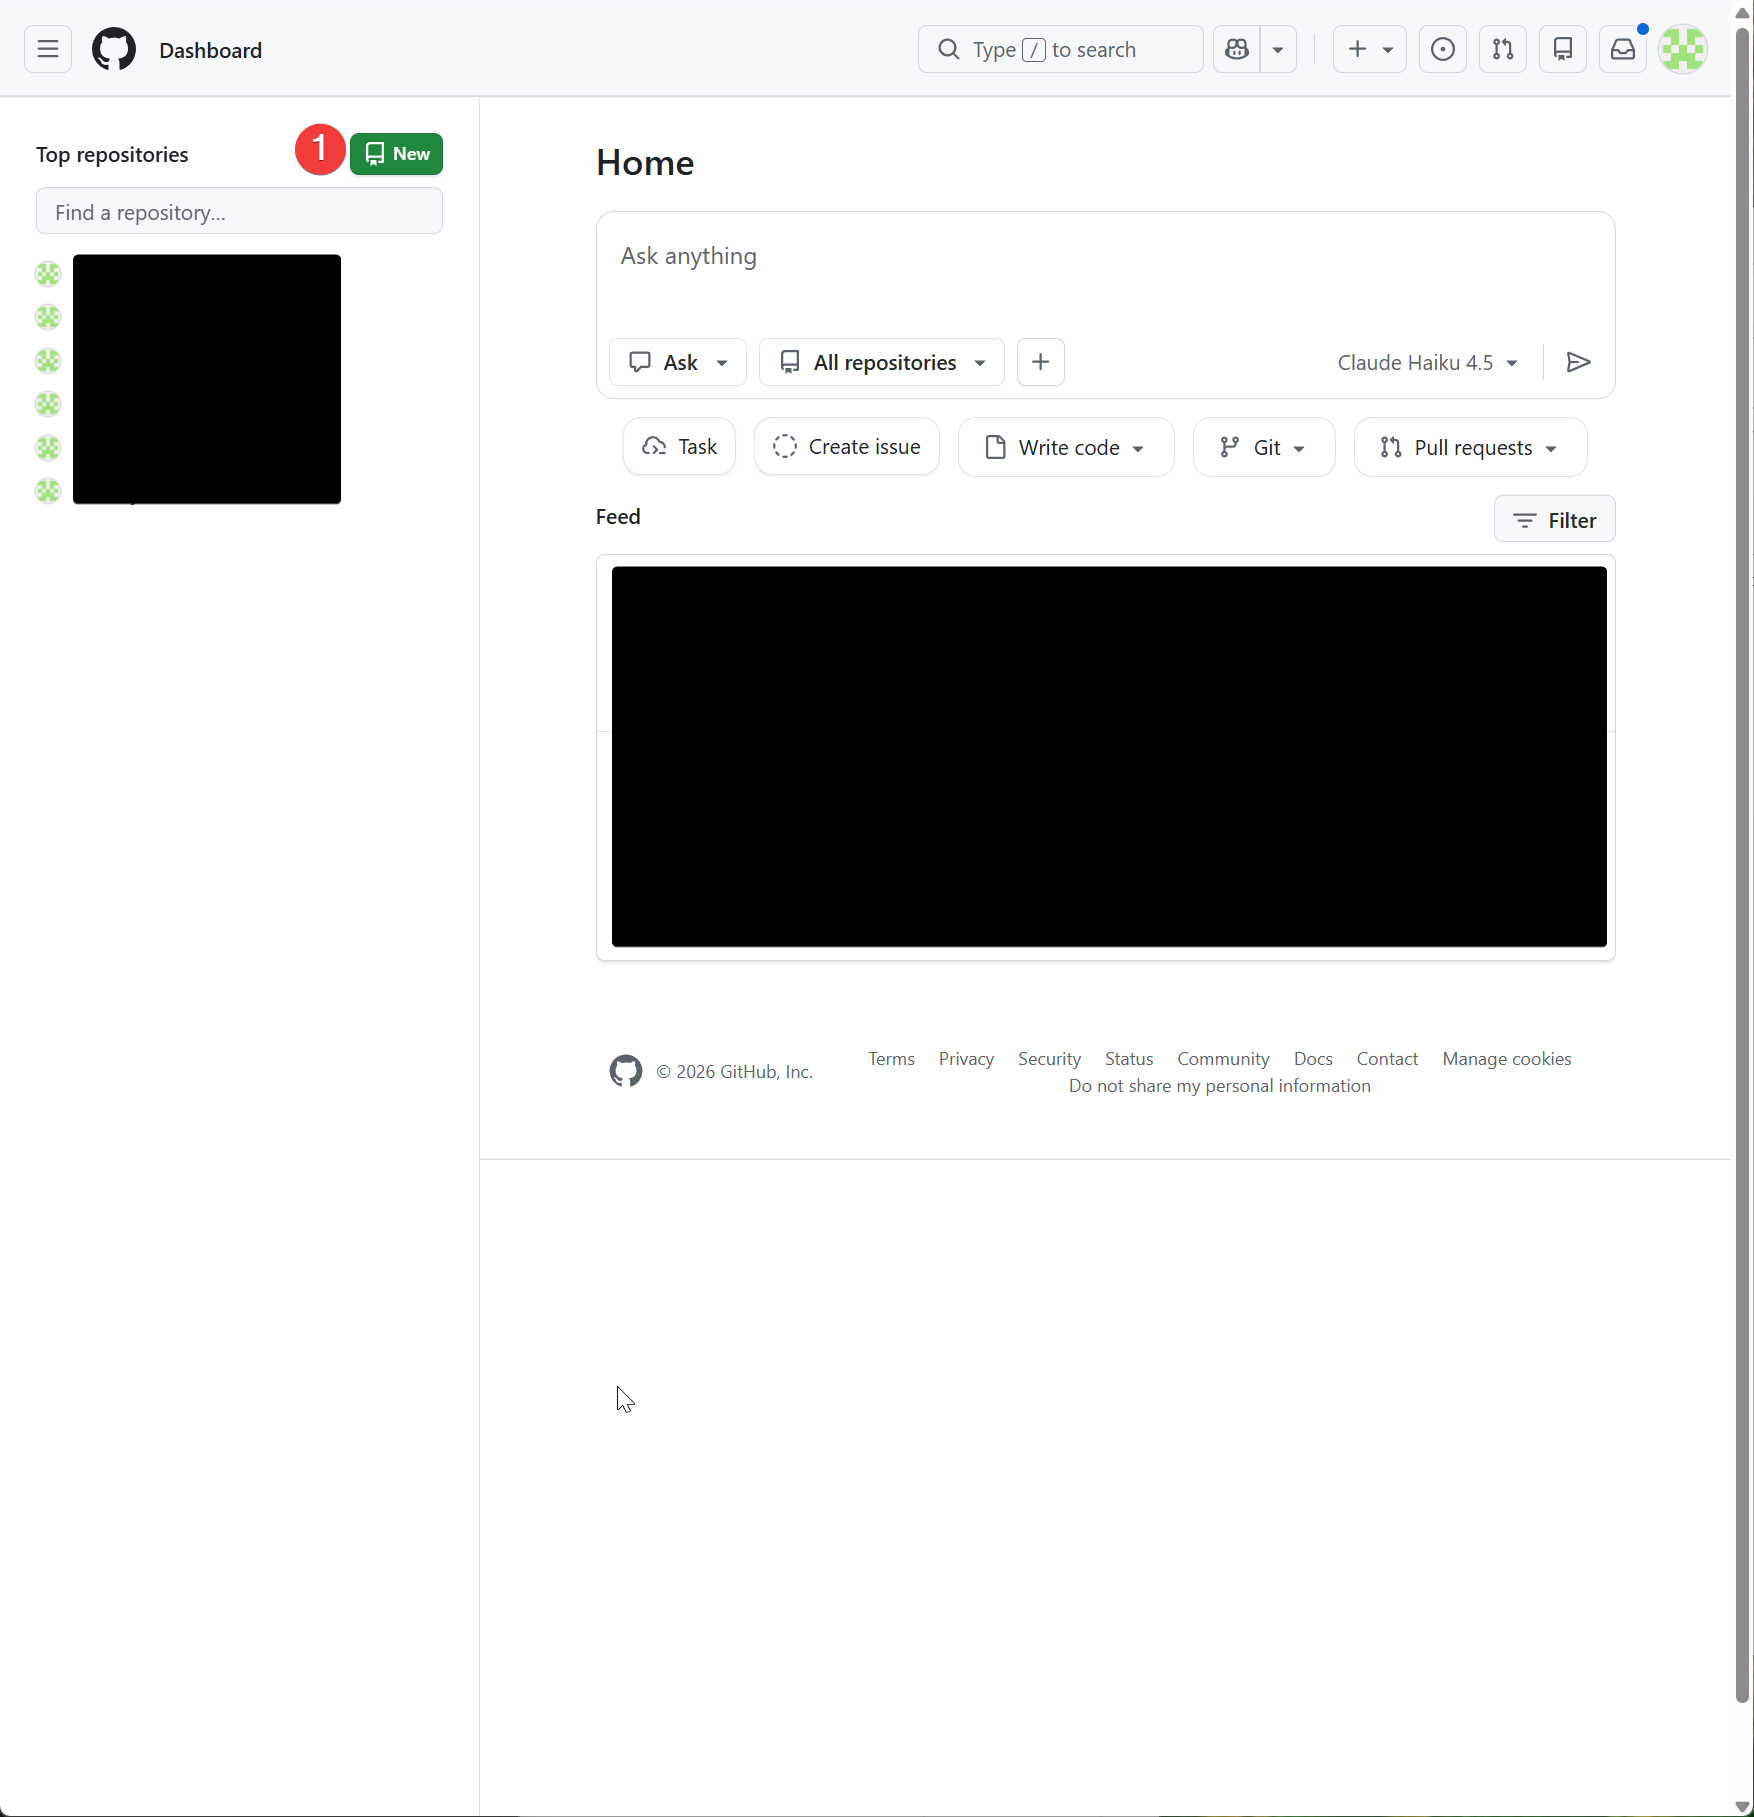
Task: Expand the Pull requests suggestions dropdown
Action: (x=1469, y=447)
